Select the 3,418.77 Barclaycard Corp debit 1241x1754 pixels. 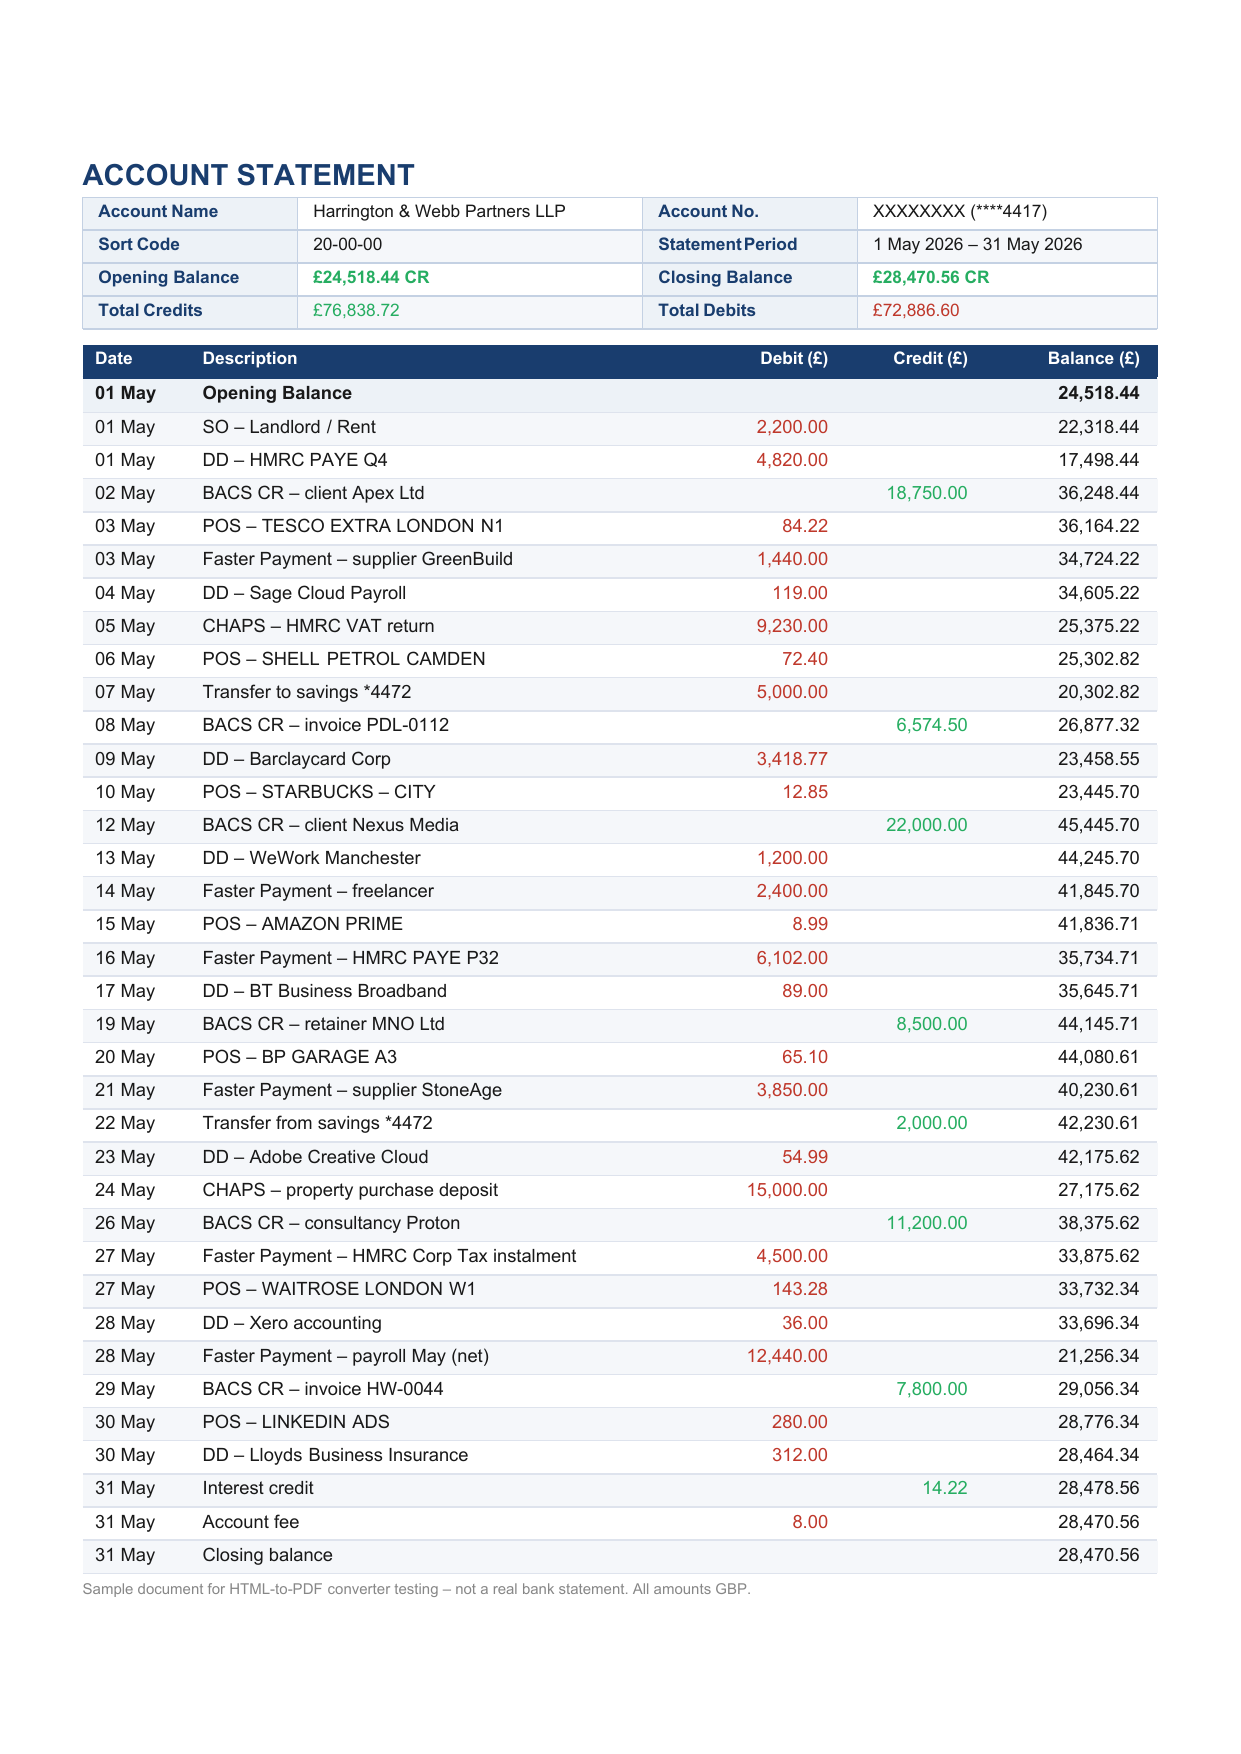(x=792, y=759)
